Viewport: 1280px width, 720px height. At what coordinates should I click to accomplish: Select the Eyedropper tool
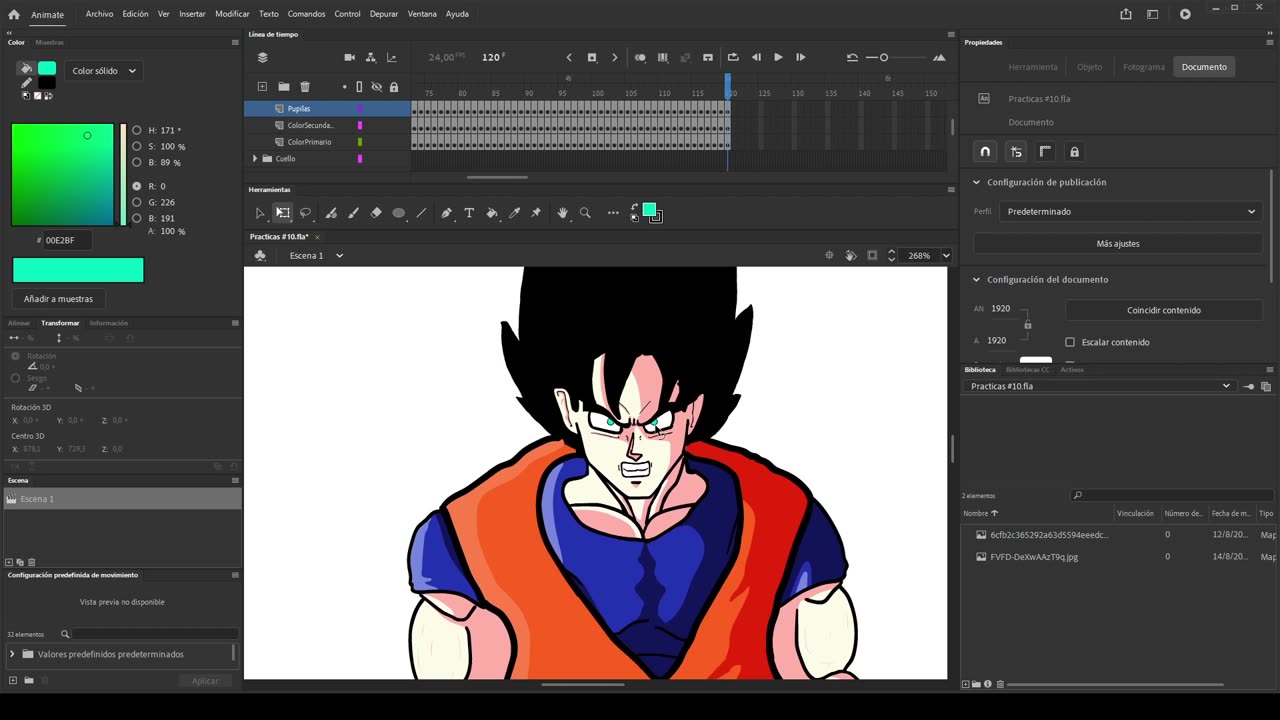[515, 213]
